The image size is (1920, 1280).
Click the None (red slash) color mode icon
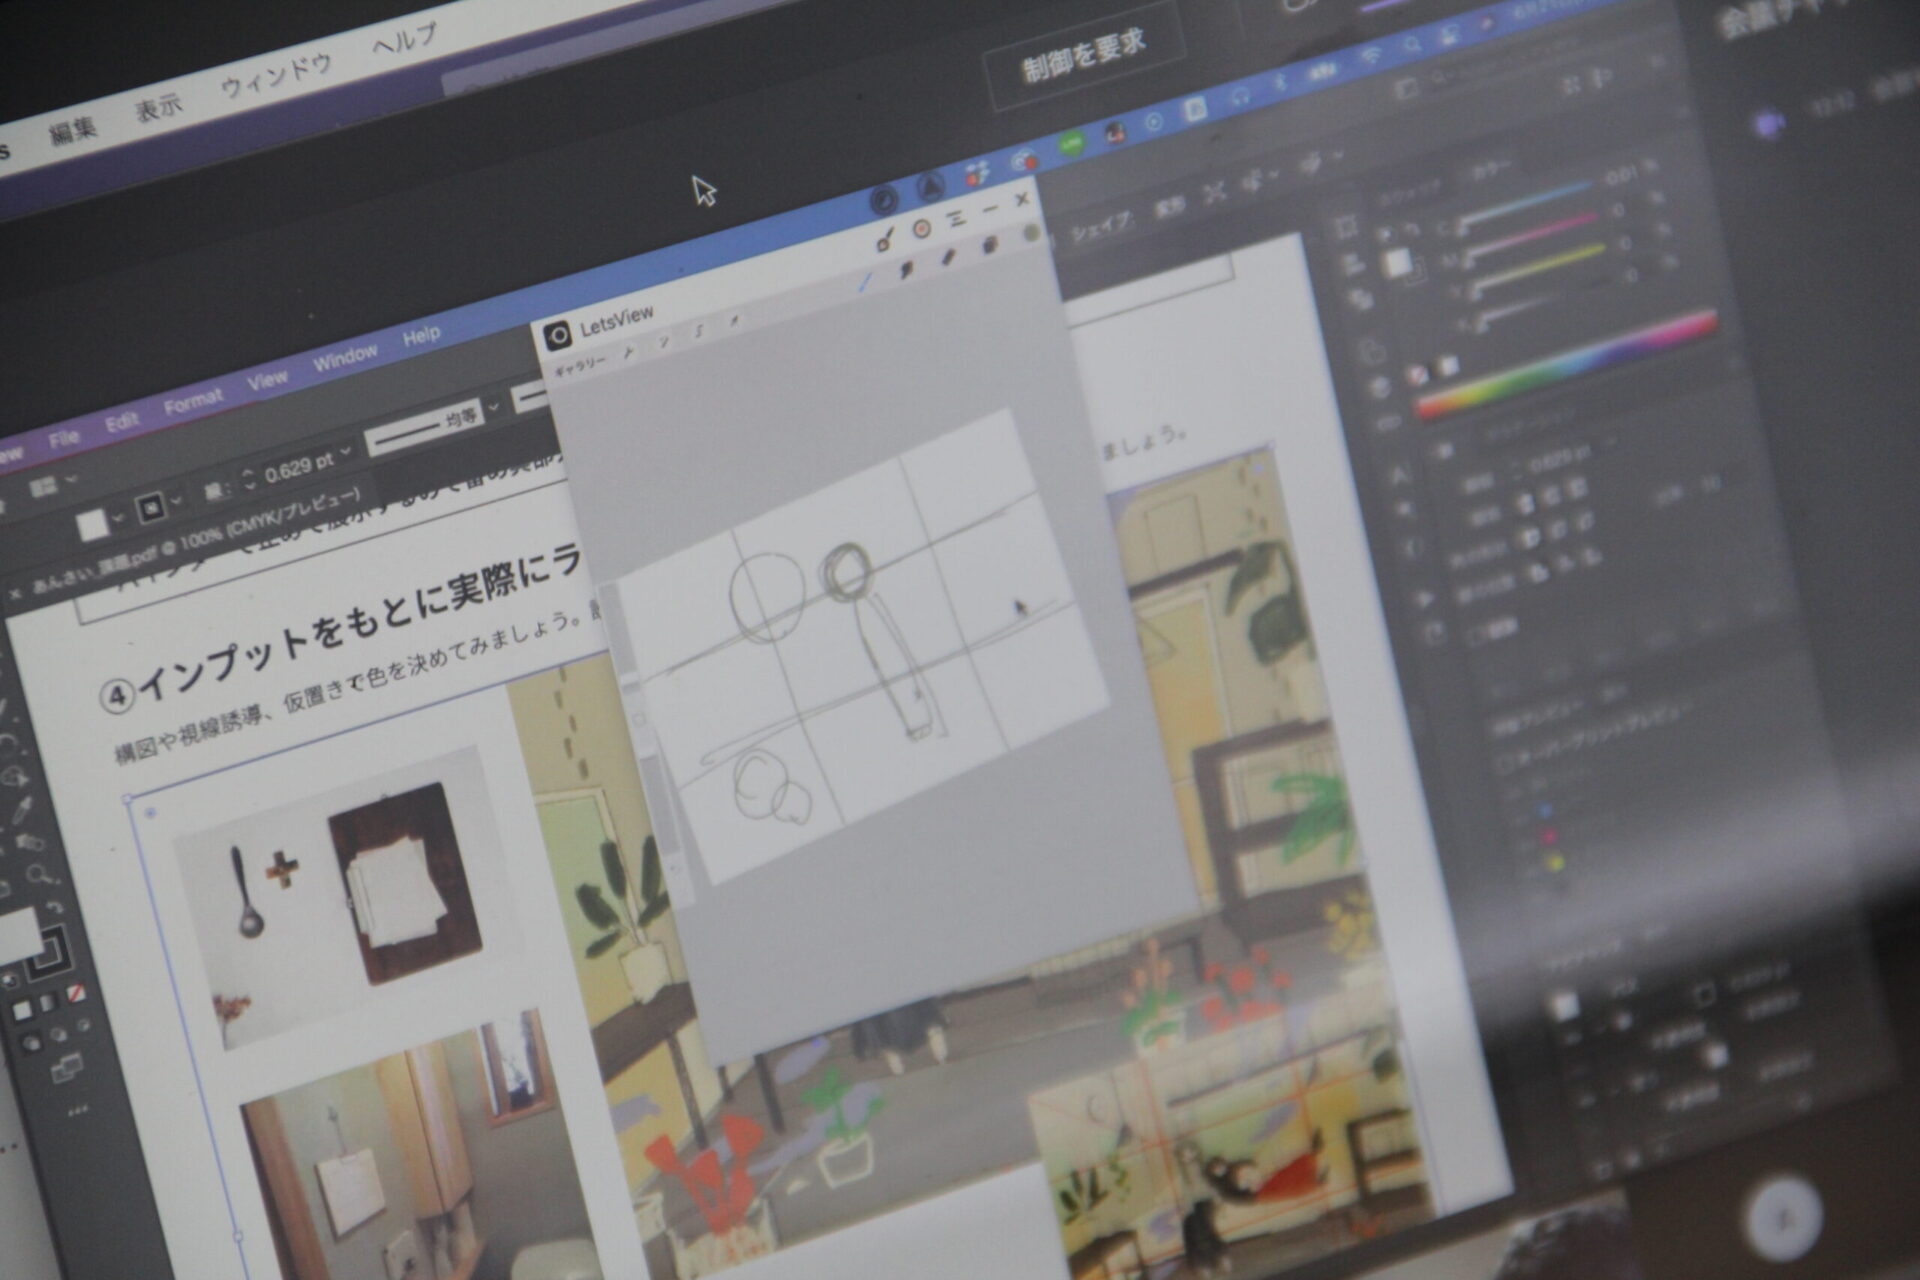pos(76,993)
